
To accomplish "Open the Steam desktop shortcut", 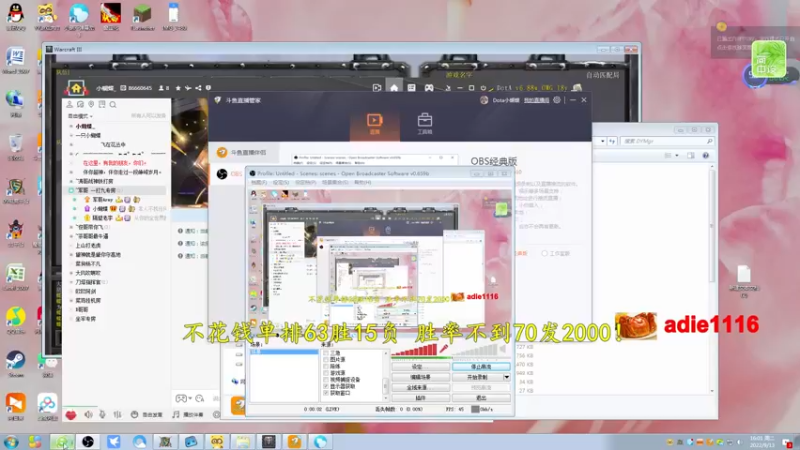I will 16,363.
